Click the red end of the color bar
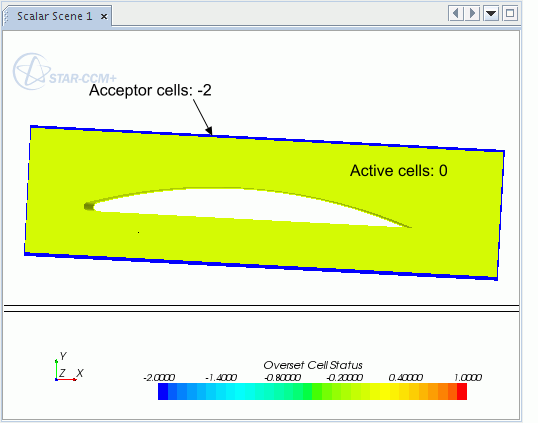This screenshot has width=538, height=423. tap(462, 391)
